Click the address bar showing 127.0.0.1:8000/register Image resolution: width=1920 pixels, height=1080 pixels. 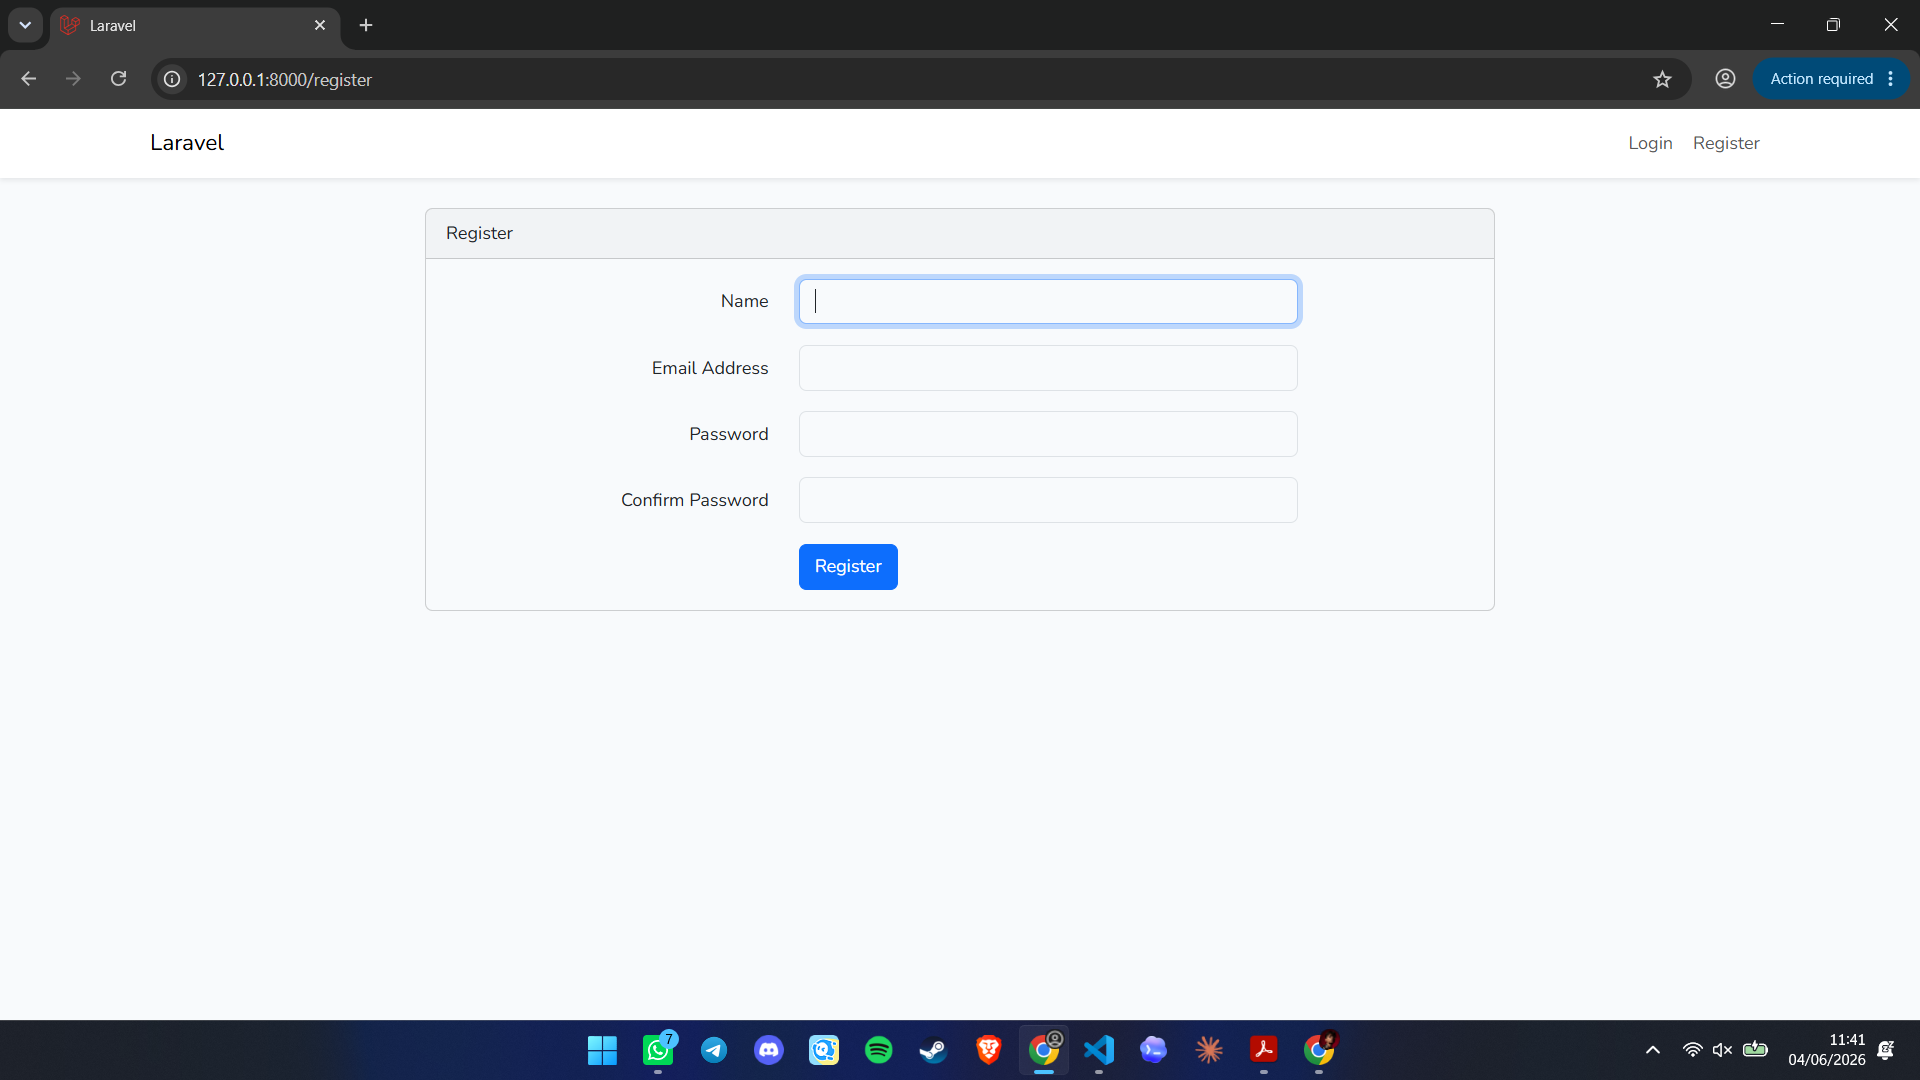click(x=920, y=79)
